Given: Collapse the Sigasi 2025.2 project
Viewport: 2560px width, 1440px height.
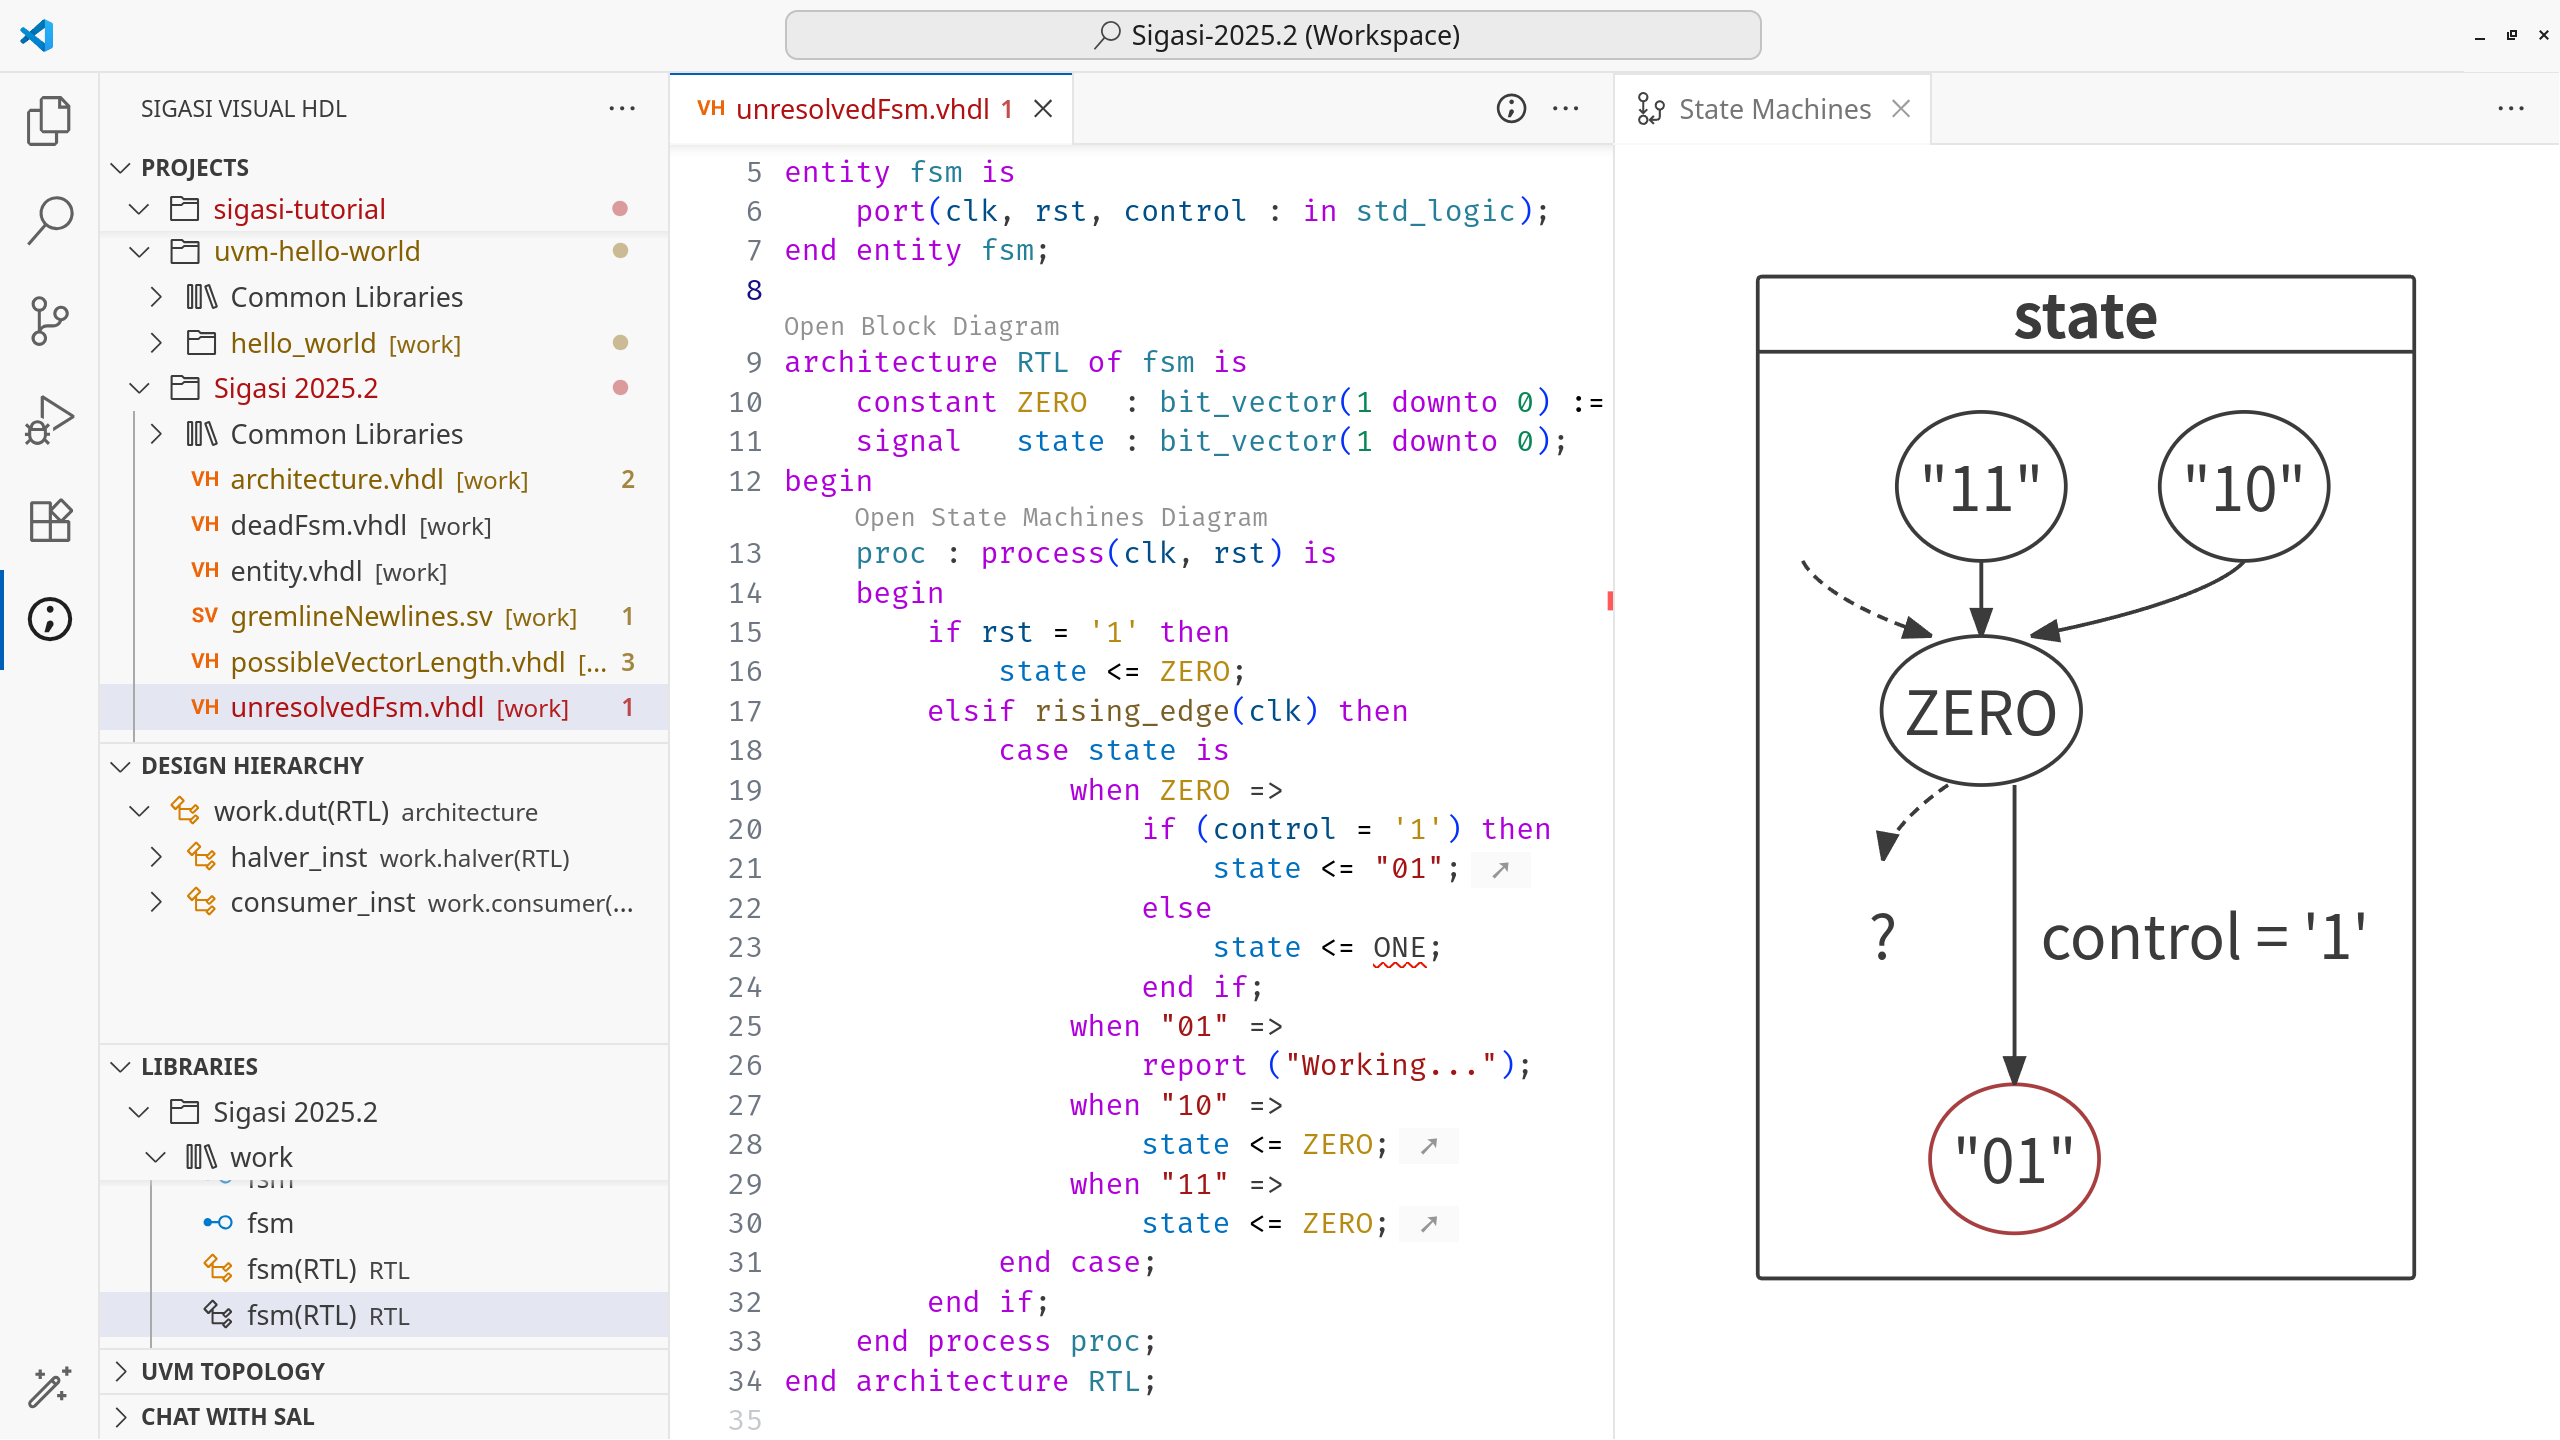Looking at the screenshot, I should [x=139, y=387].
